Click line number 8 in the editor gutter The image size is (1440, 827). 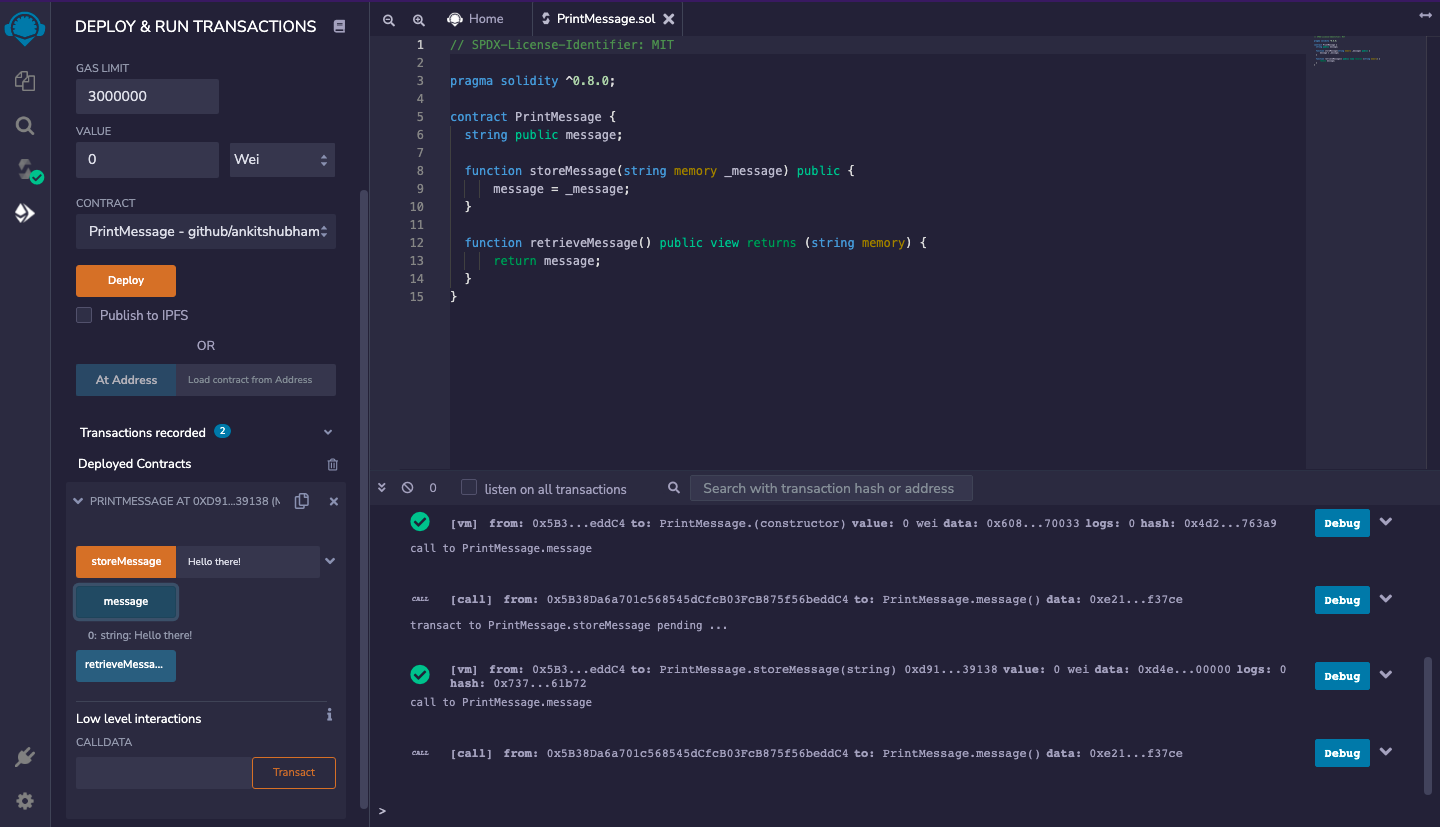(x=420, y=171)
